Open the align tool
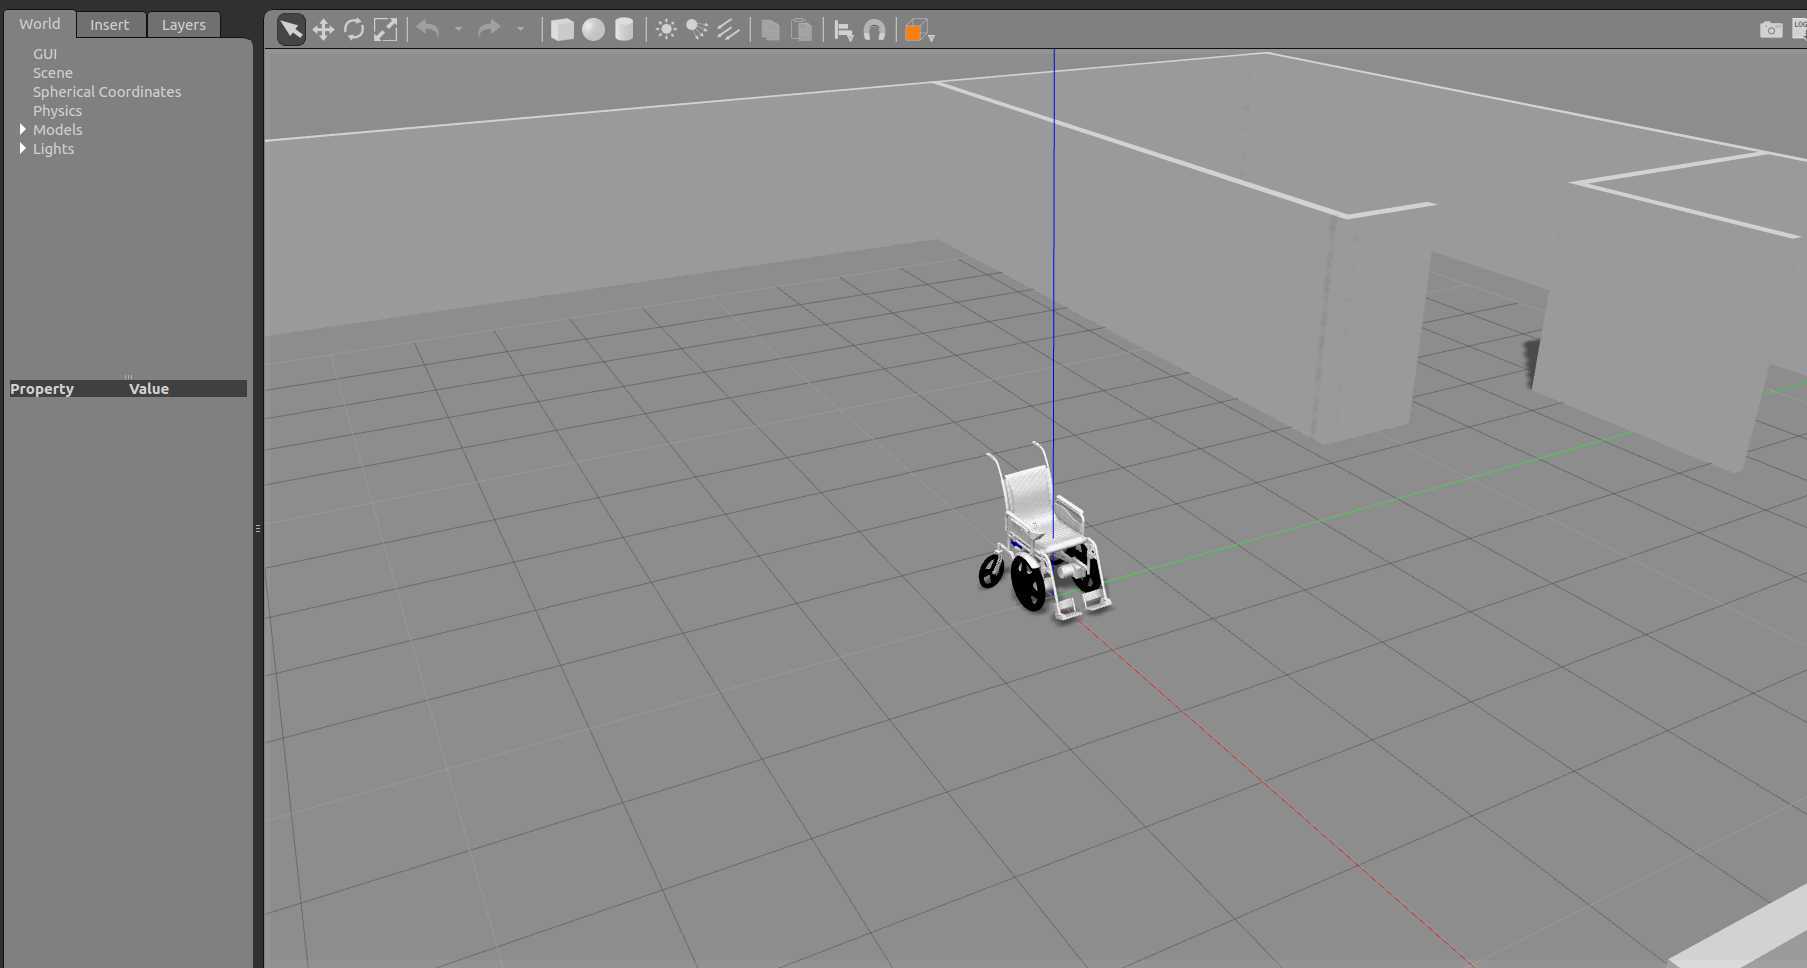This screenshot has height=968, width=1807. pos(843,30)
